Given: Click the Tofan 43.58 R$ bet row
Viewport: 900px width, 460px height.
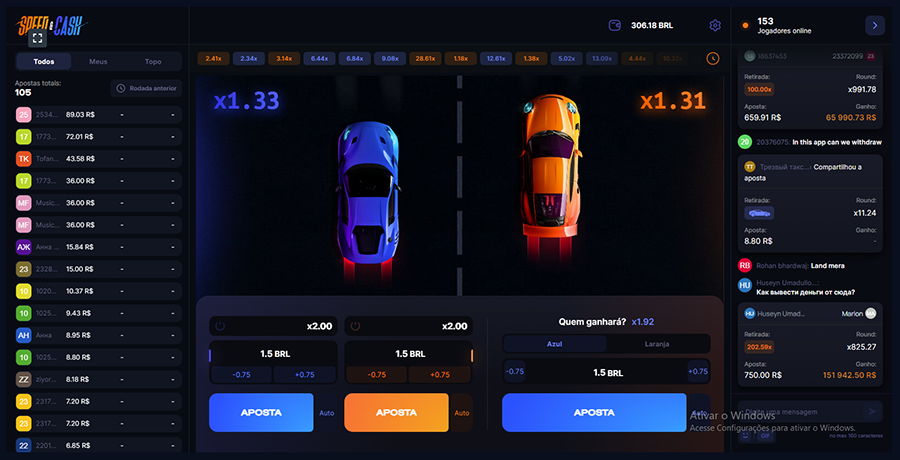Looking at the screenshot, I should [98, 159].
